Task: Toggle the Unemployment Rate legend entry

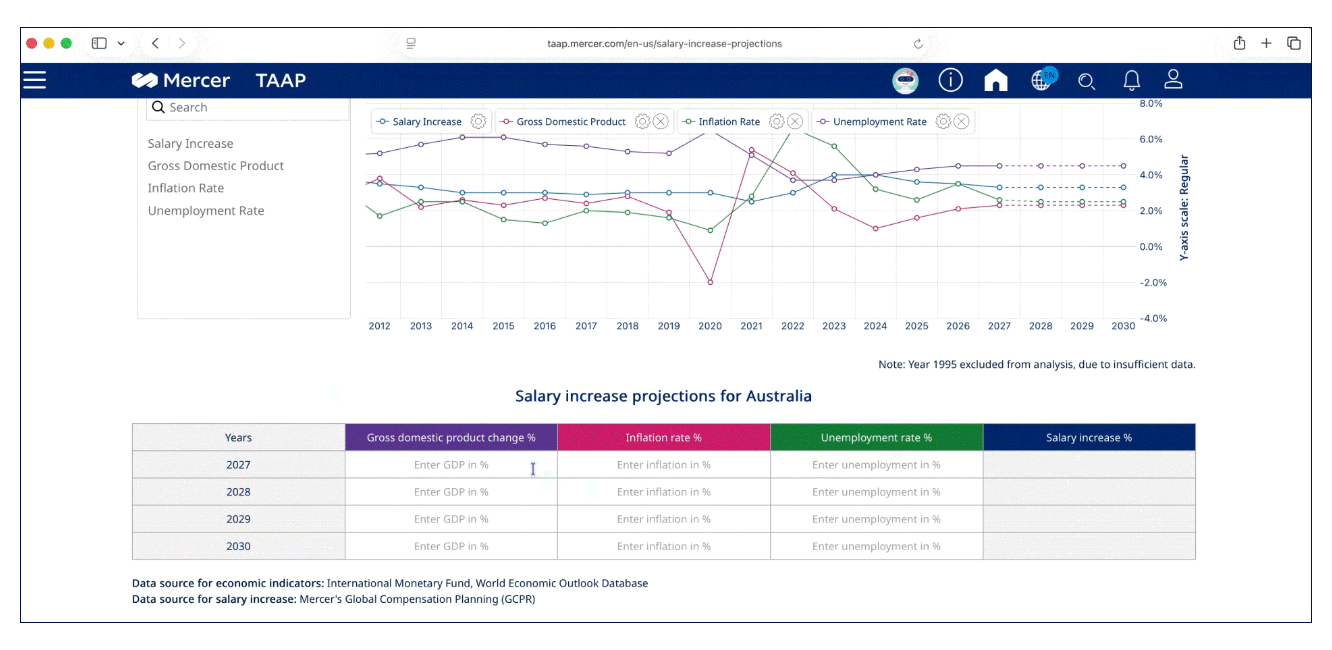Action: tap(872, 122)
